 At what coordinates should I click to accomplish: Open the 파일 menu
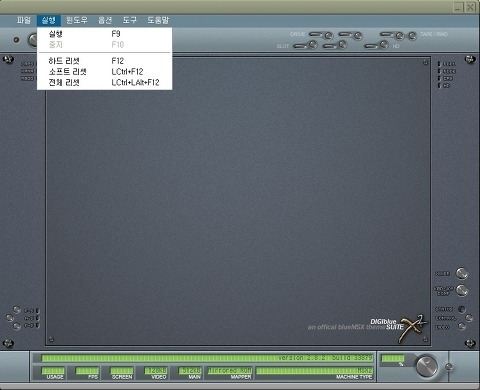24,20
